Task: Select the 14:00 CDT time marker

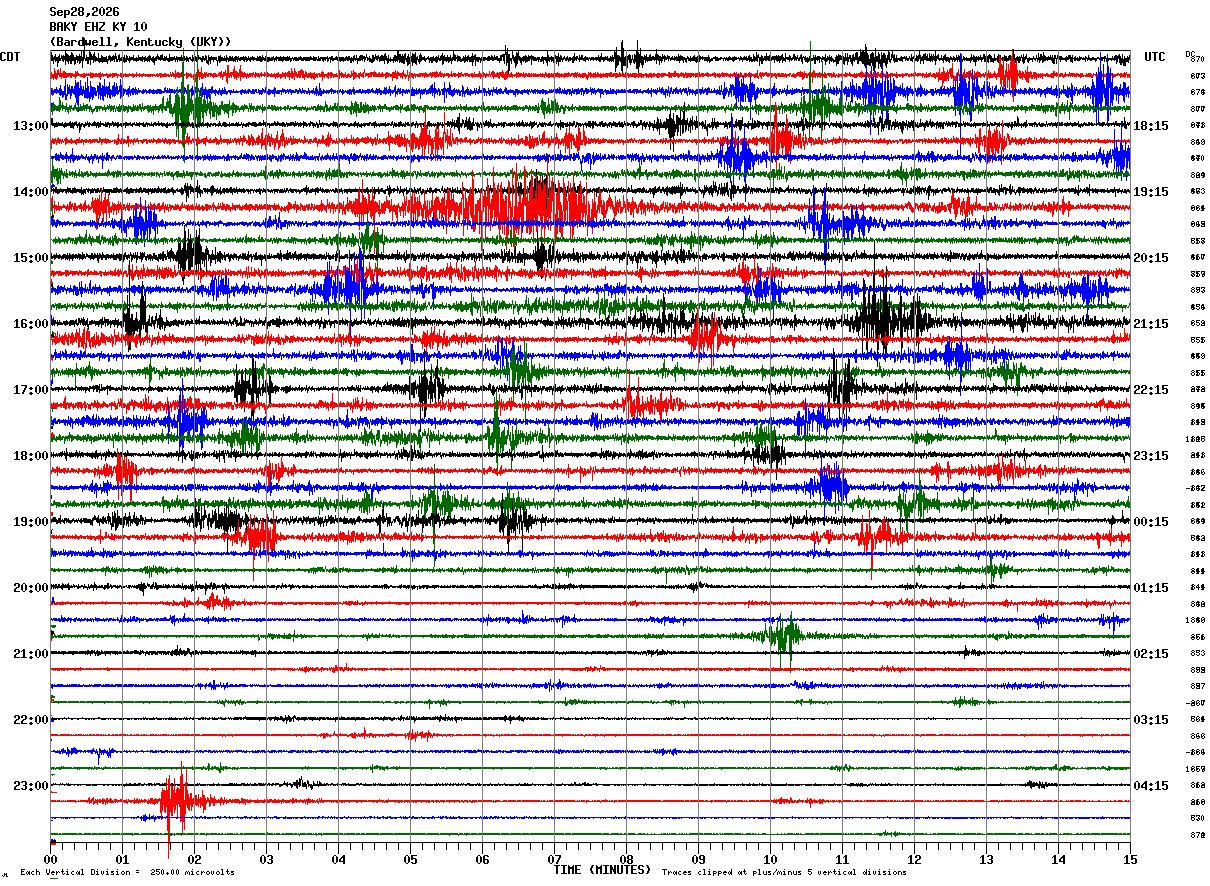Action: point(31,192)
